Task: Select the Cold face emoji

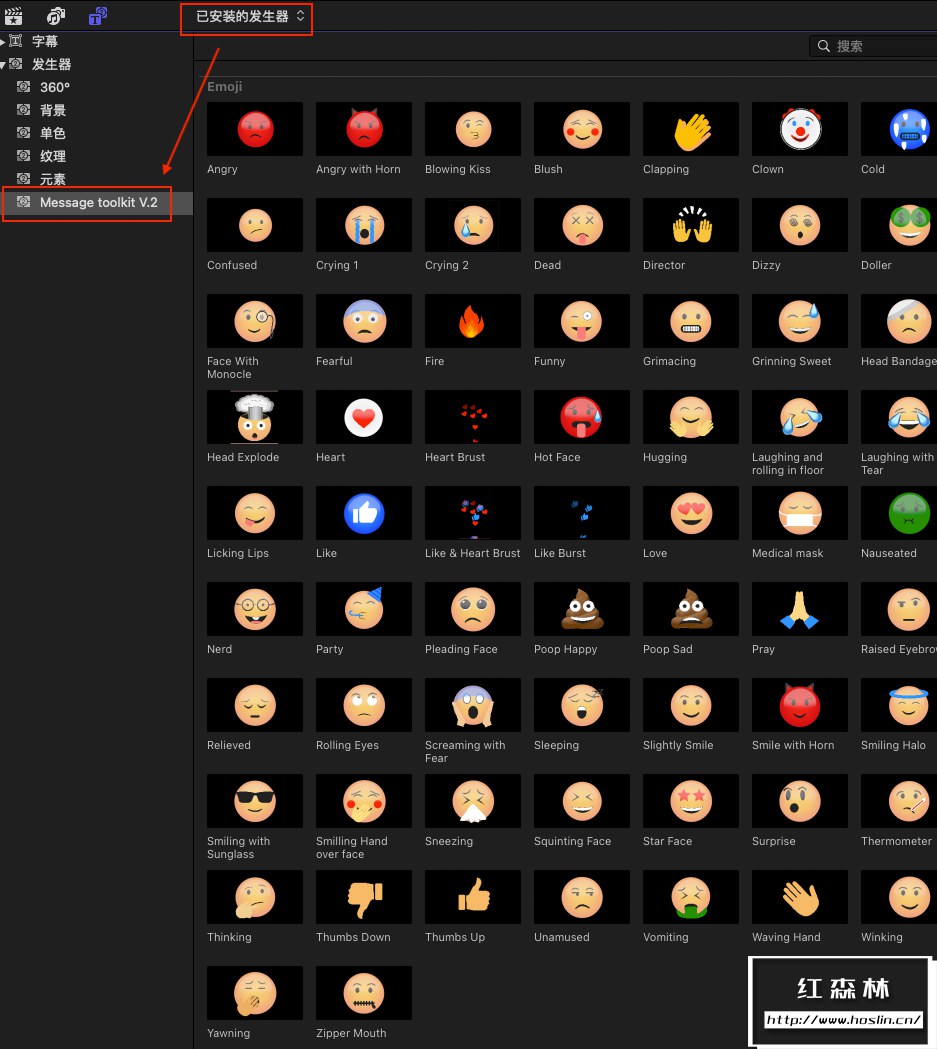Action: [x=899, y=129]
